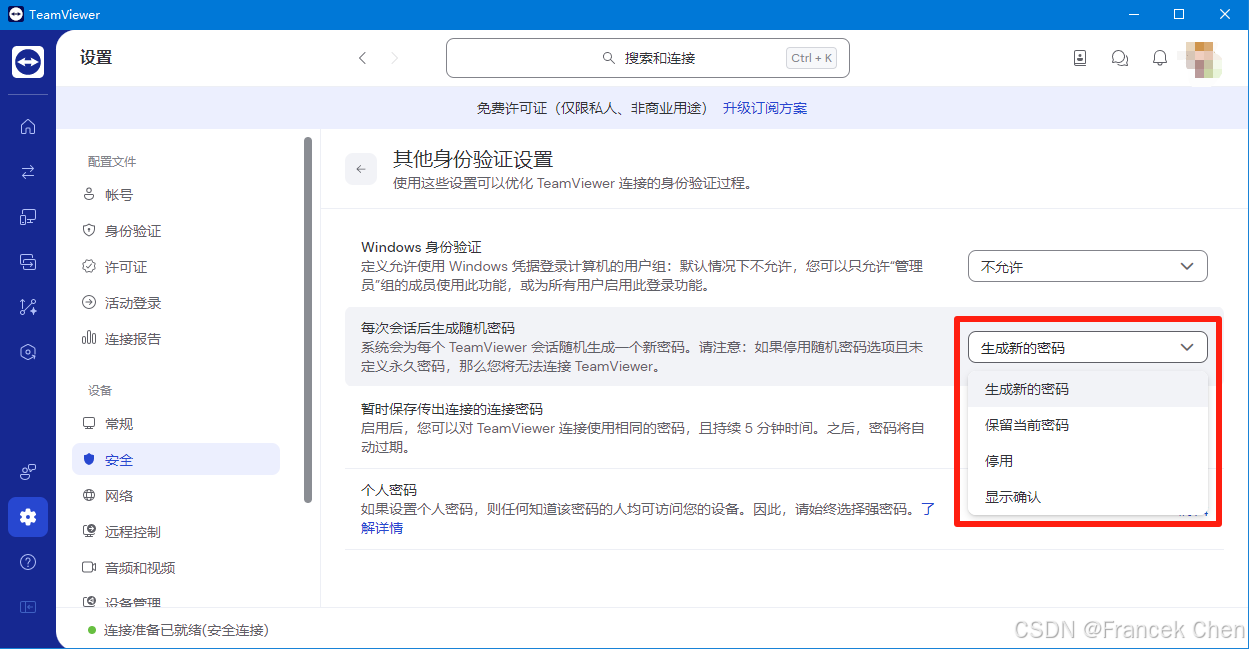Image resolution: width=1249 pixels, height=649 pixels.
Task: Click the 每次会话后生成随机密码 heading
Action: pos(438,328)
